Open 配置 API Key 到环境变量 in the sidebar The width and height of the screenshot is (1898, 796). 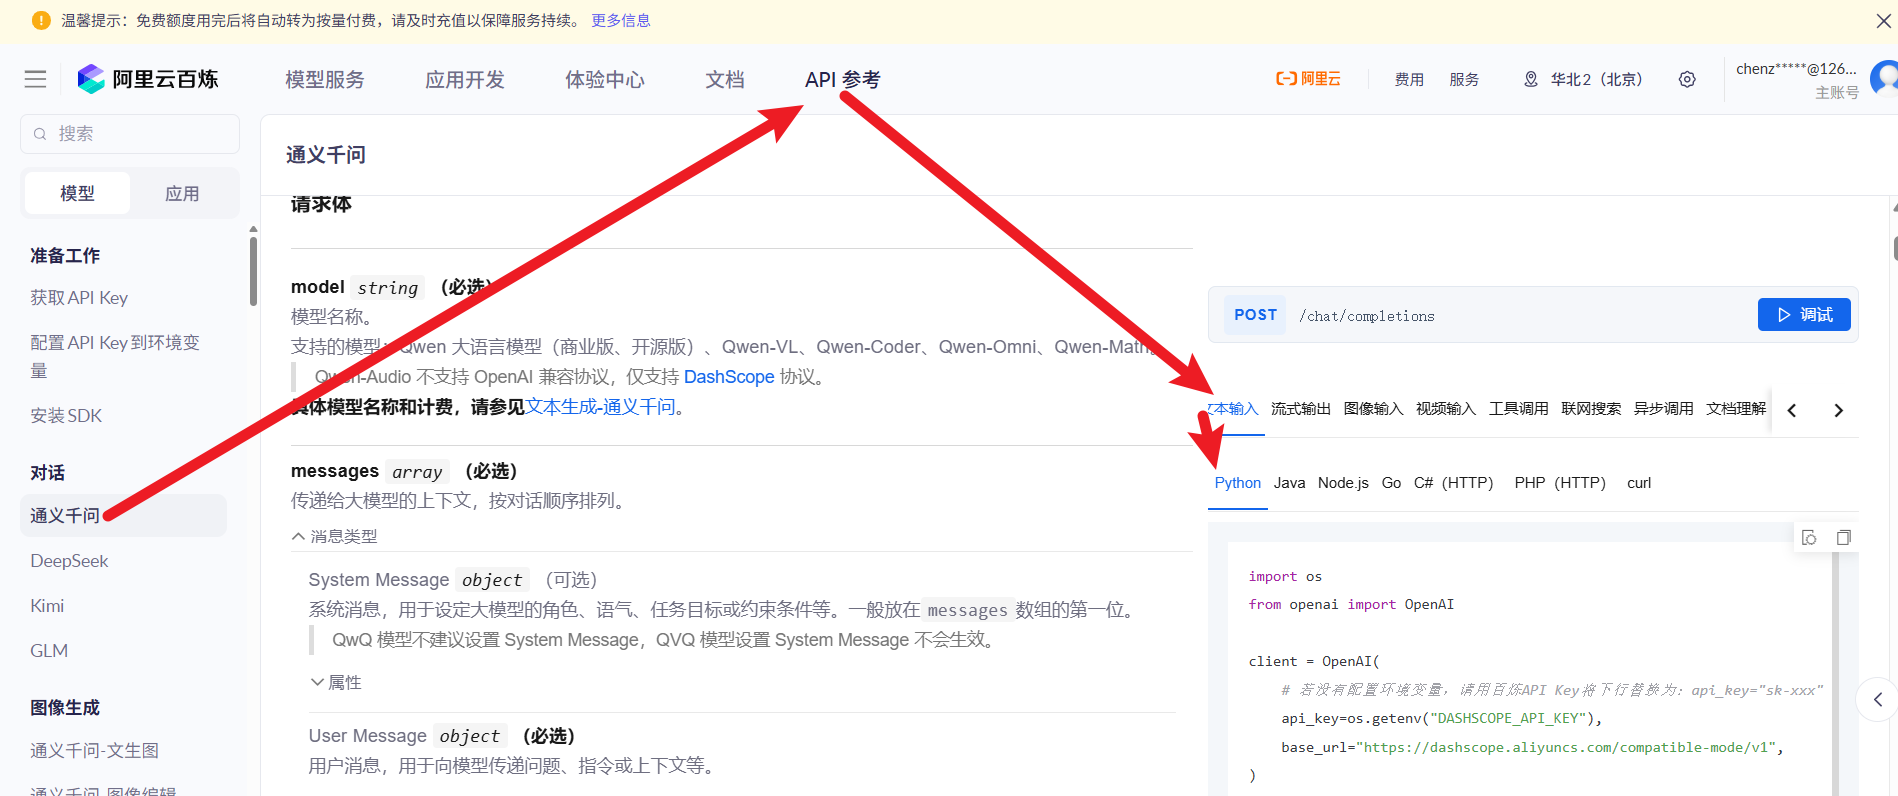tap(115, 357)
